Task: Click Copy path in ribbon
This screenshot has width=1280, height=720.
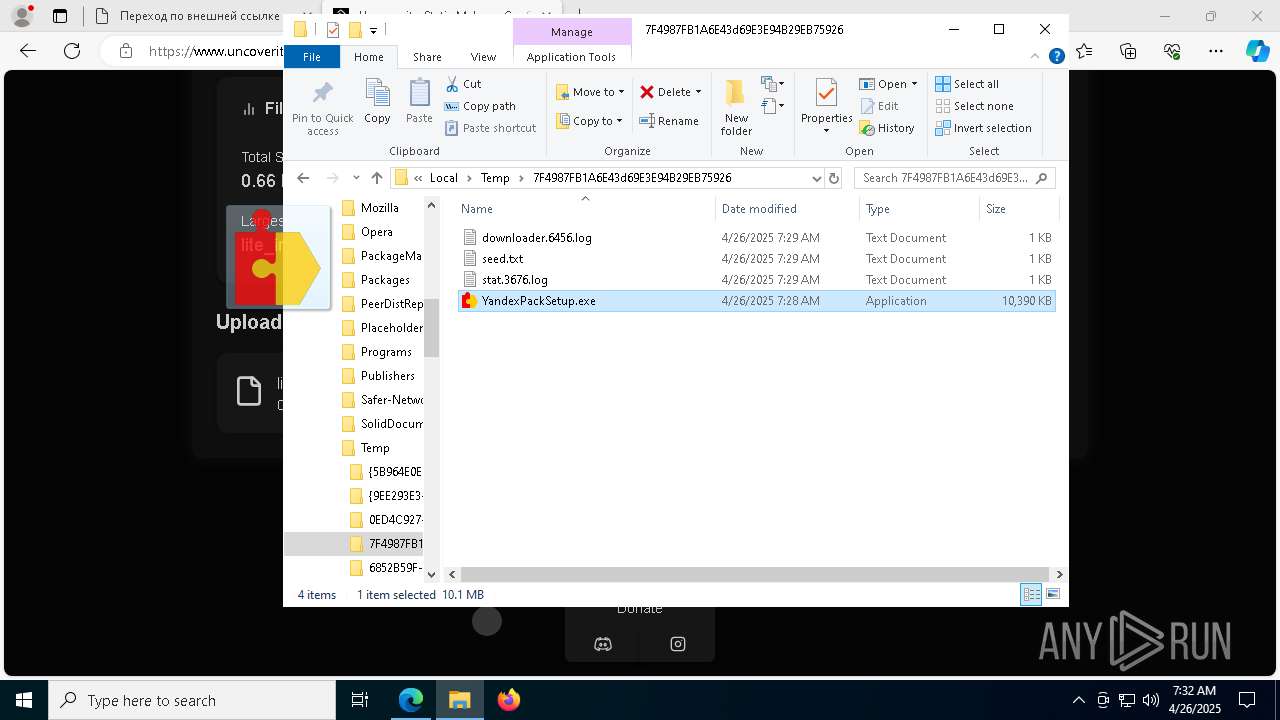Action: [480, 106]
